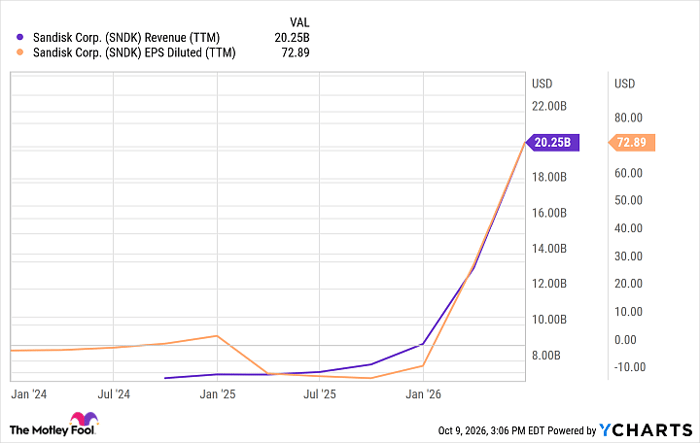Click the -10.00 EPS axis label
Image resolution: width=700 pixels, height=443 pixels.
point(630,367)
